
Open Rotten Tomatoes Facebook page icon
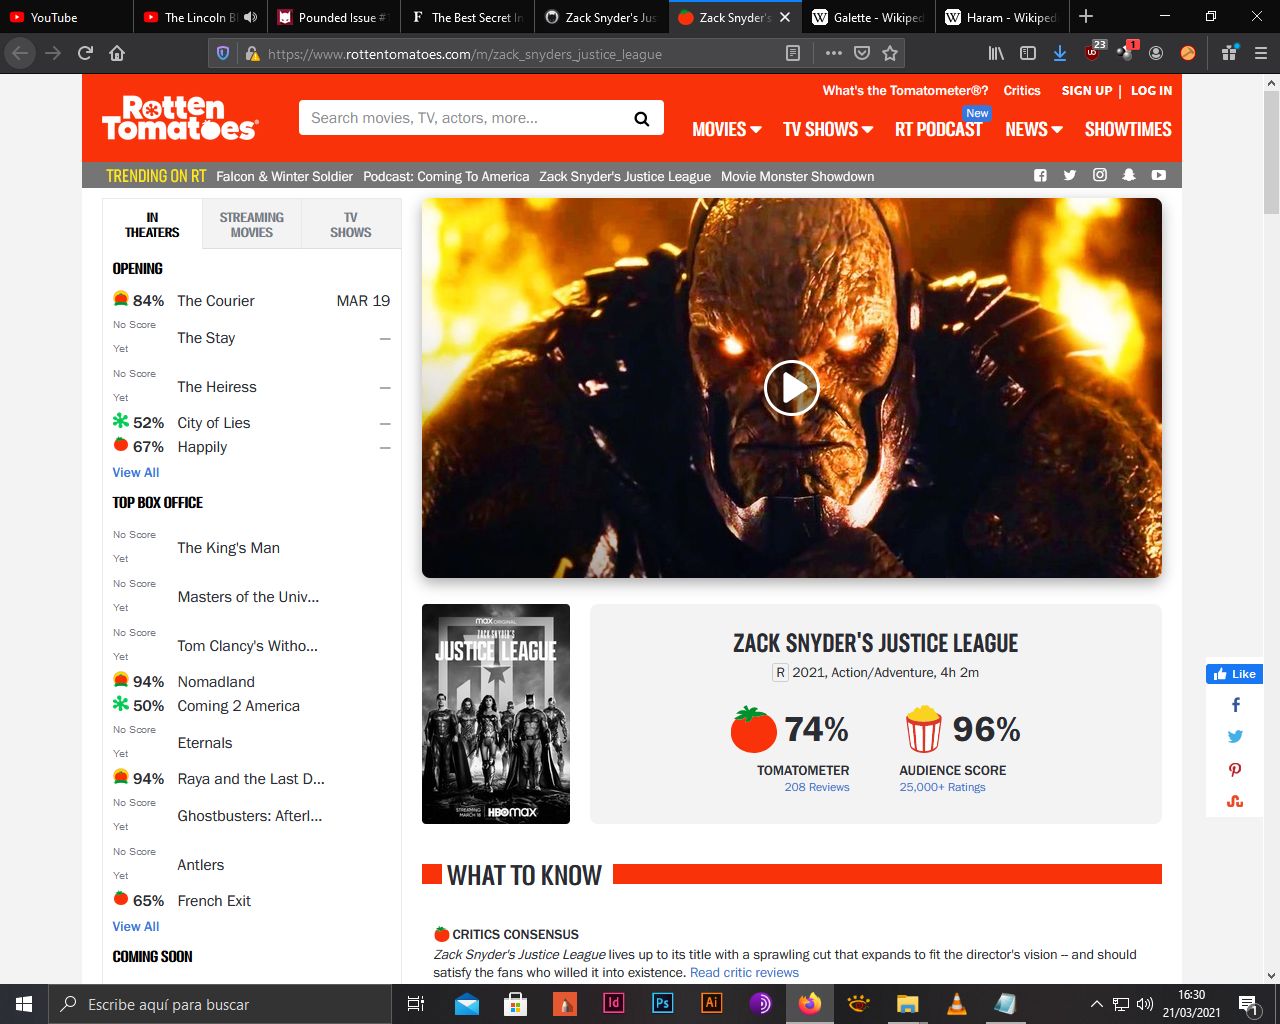click(1040, 175)
